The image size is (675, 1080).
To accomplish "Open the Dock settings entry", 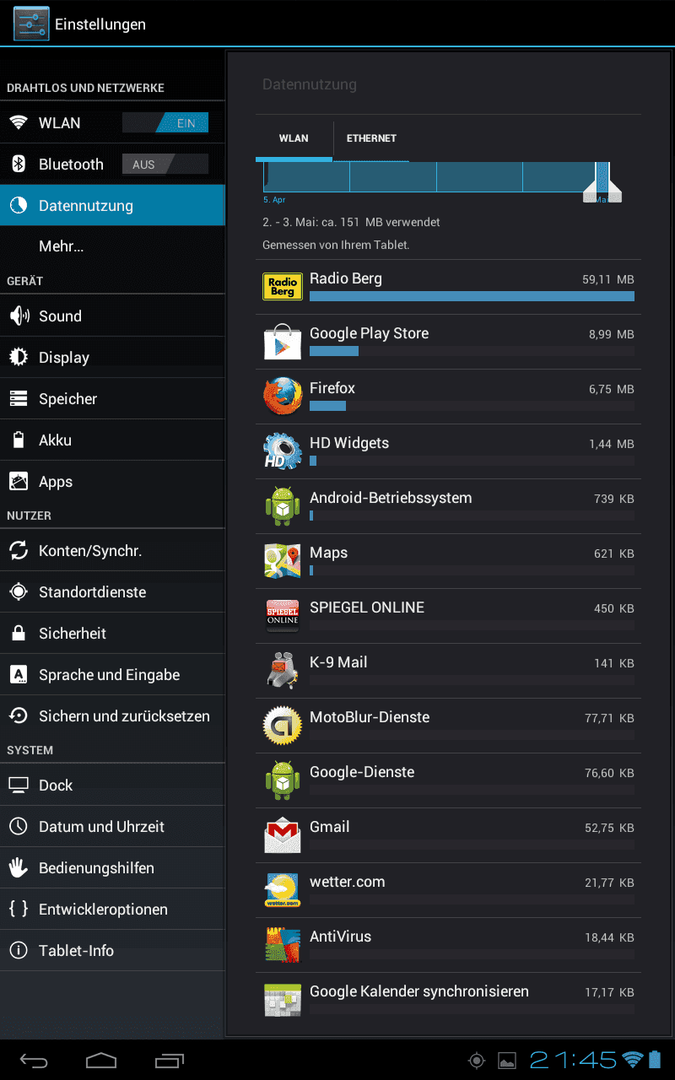I will click(112, 785).
